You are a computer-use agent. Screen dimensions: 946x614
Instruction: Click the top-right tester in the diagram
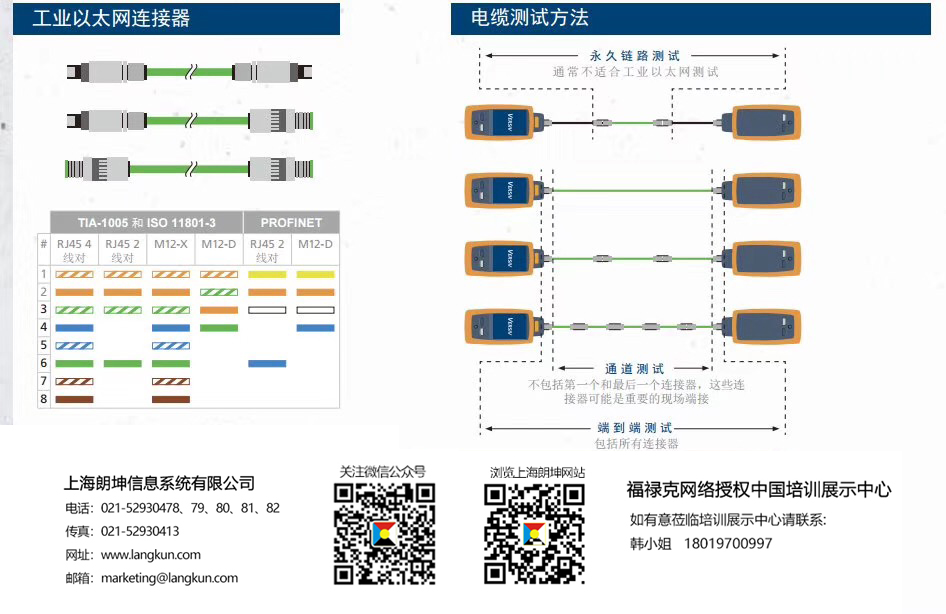[x=767, y=124]
